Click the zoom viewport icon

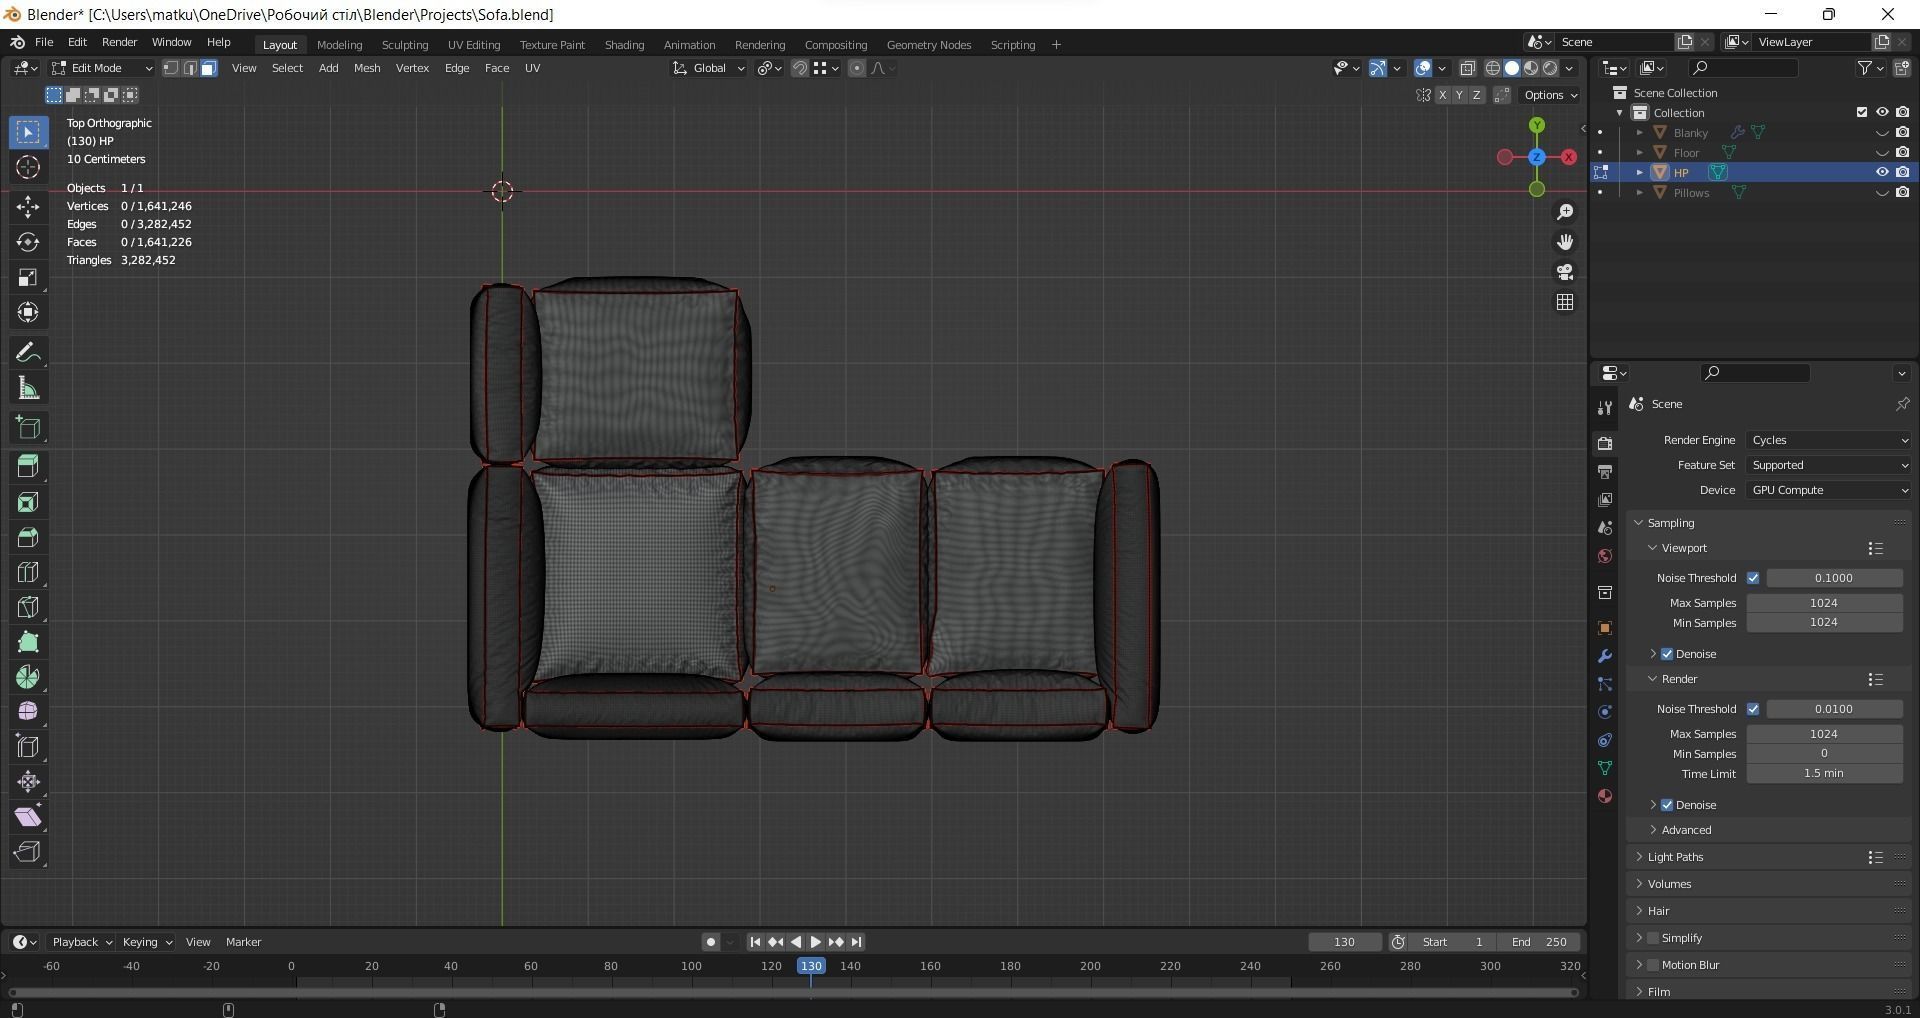pos(1565,212)
